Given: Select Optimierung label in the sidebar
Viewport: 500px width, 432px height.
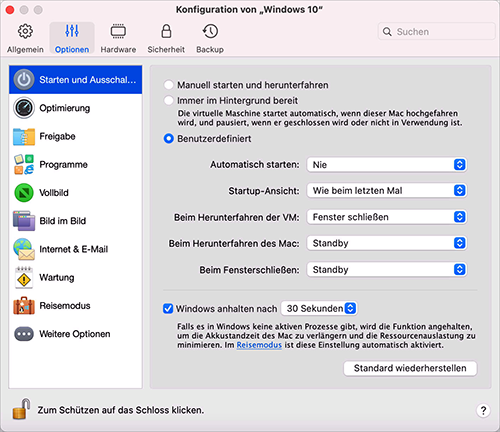Looking at the screenshot, I should coord(65,108).
